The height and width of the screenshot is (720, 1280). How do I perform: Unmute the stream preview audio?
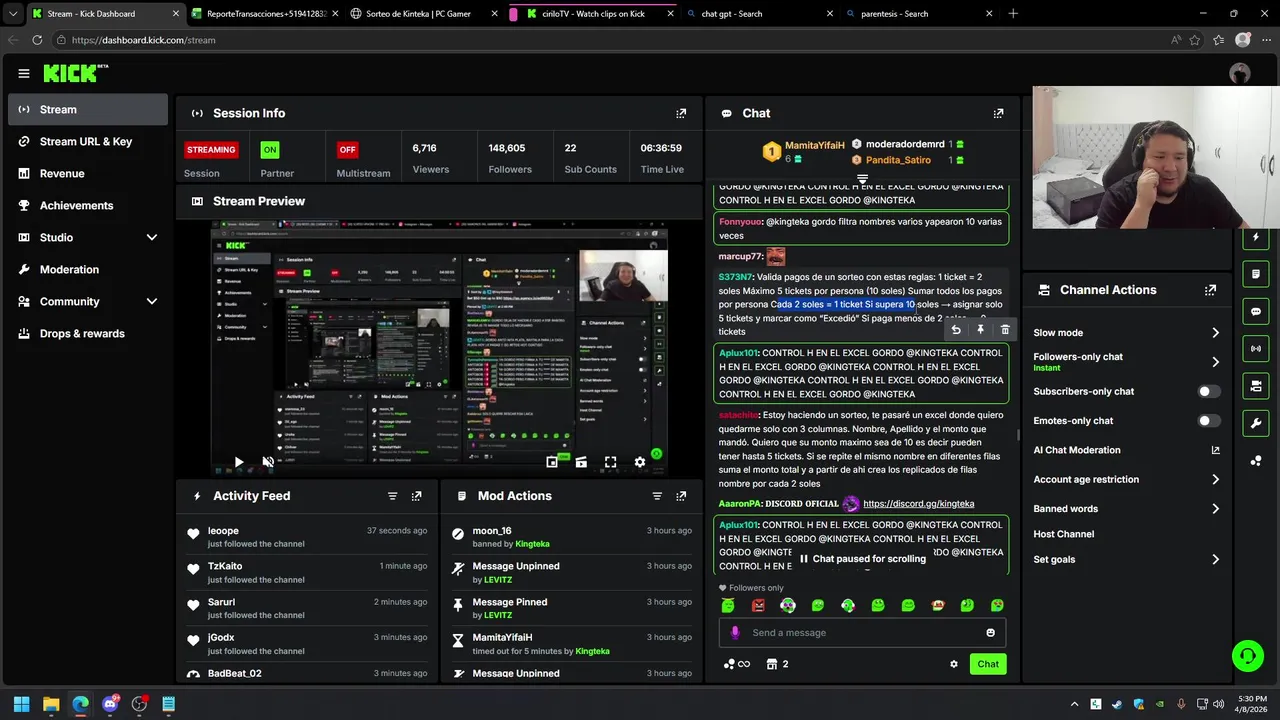[268, 462]
